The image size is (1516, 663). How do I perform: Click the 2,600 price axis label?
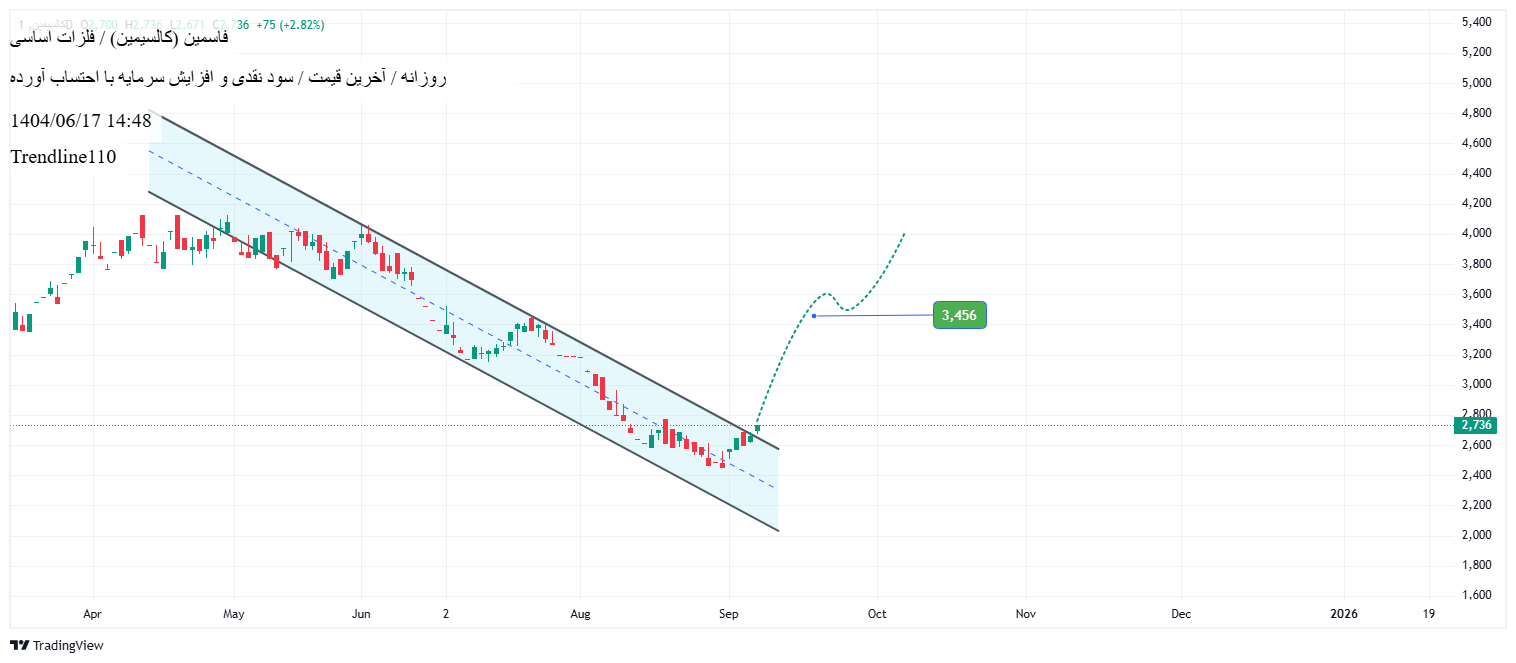[x=1476, y=445]
